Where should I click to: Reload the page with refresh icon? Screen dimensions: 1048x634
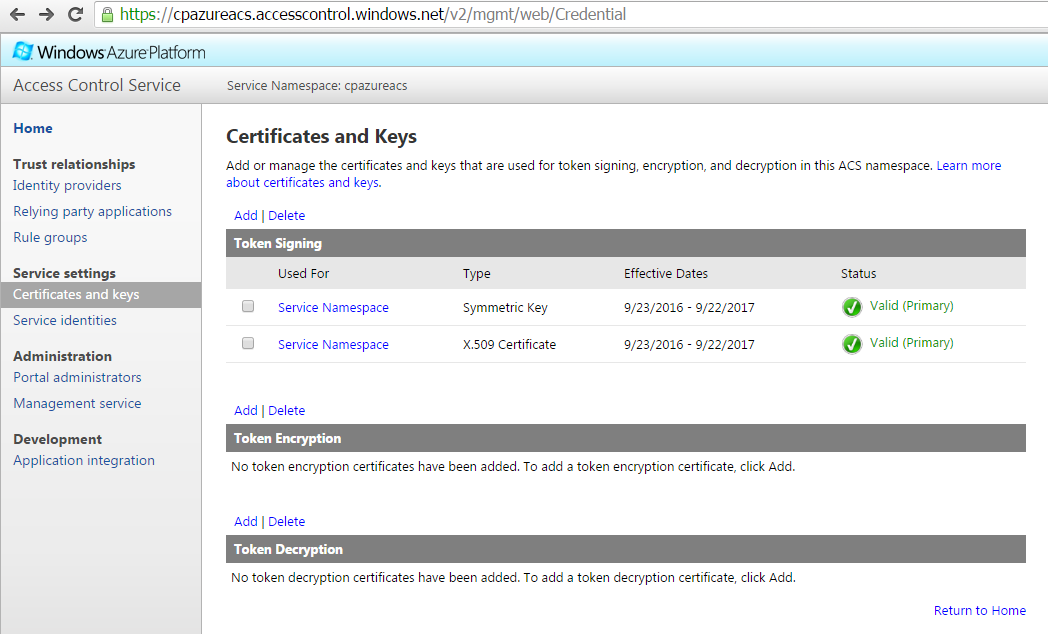click(x=76, y=14)
